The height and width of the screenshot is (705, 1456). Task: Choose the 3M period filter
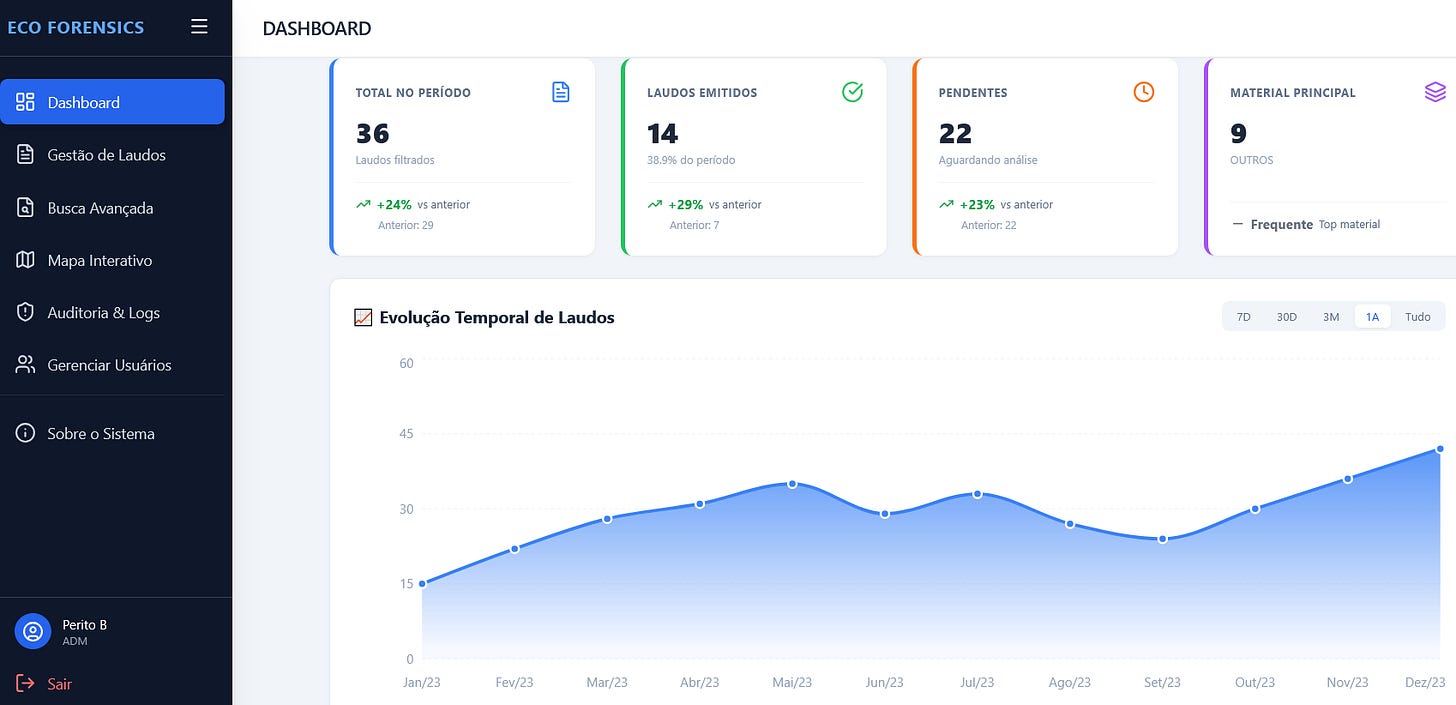pos(1331,317)
